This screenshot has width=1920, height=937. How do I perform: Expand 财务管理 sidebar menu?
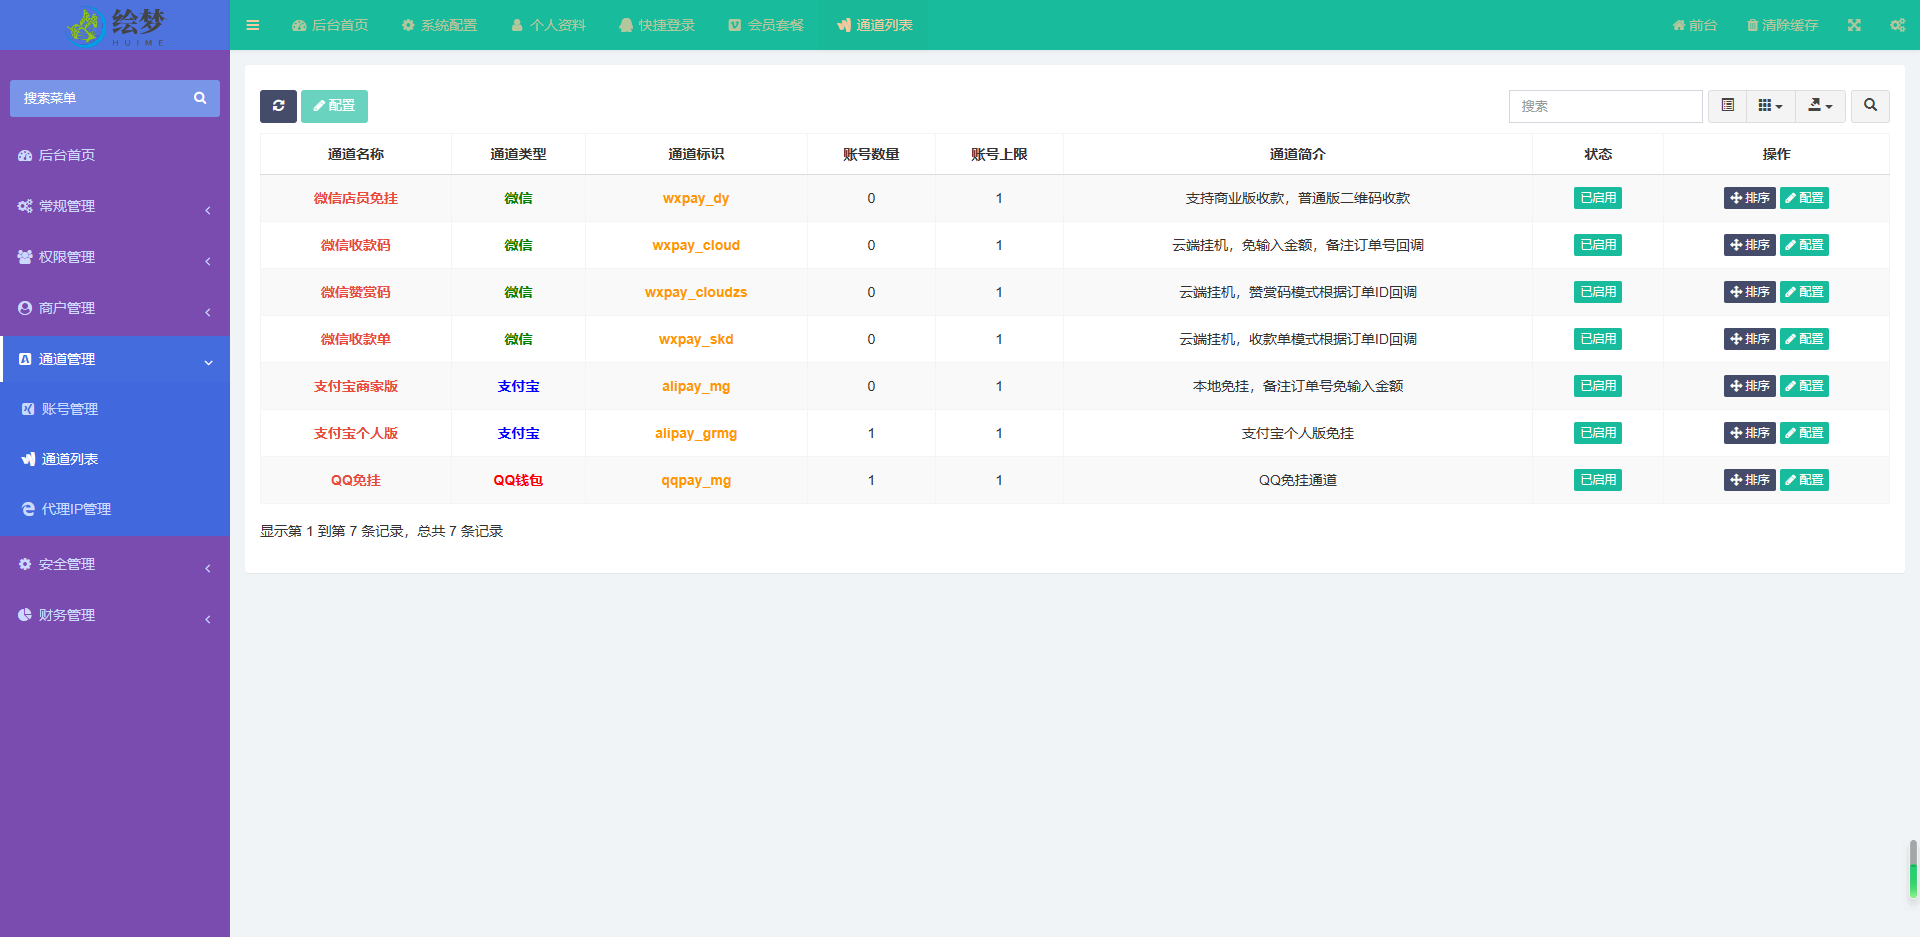point(115,615)
